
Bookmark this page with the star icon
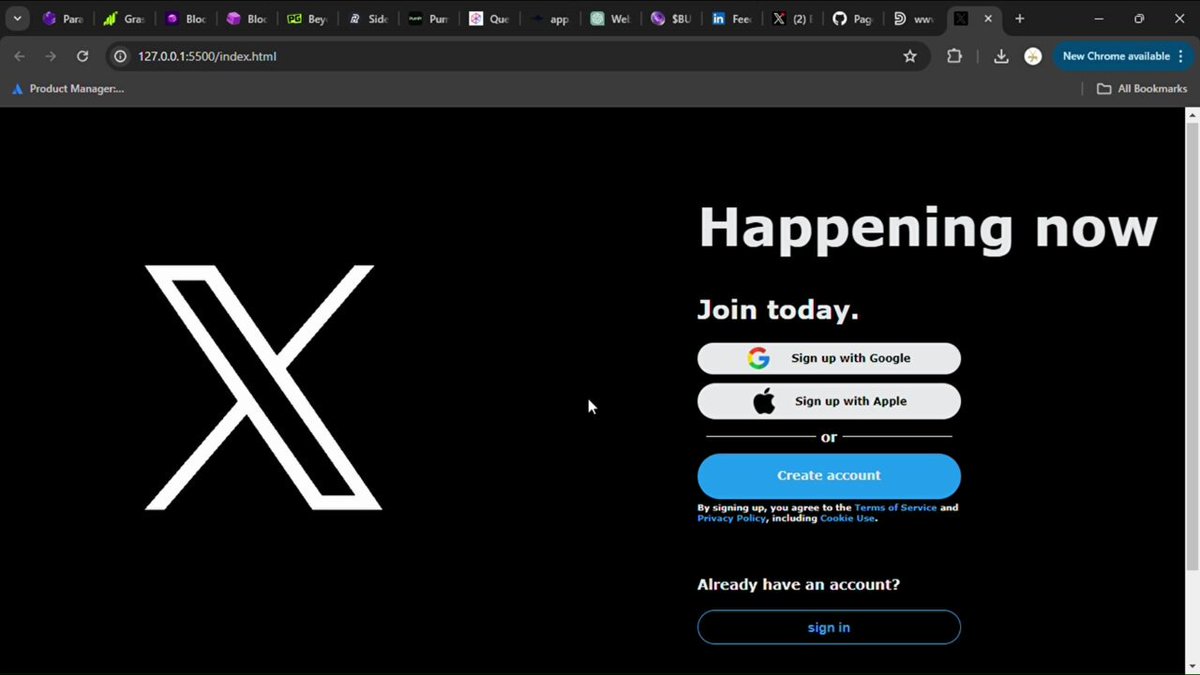(x=910, y=56)
